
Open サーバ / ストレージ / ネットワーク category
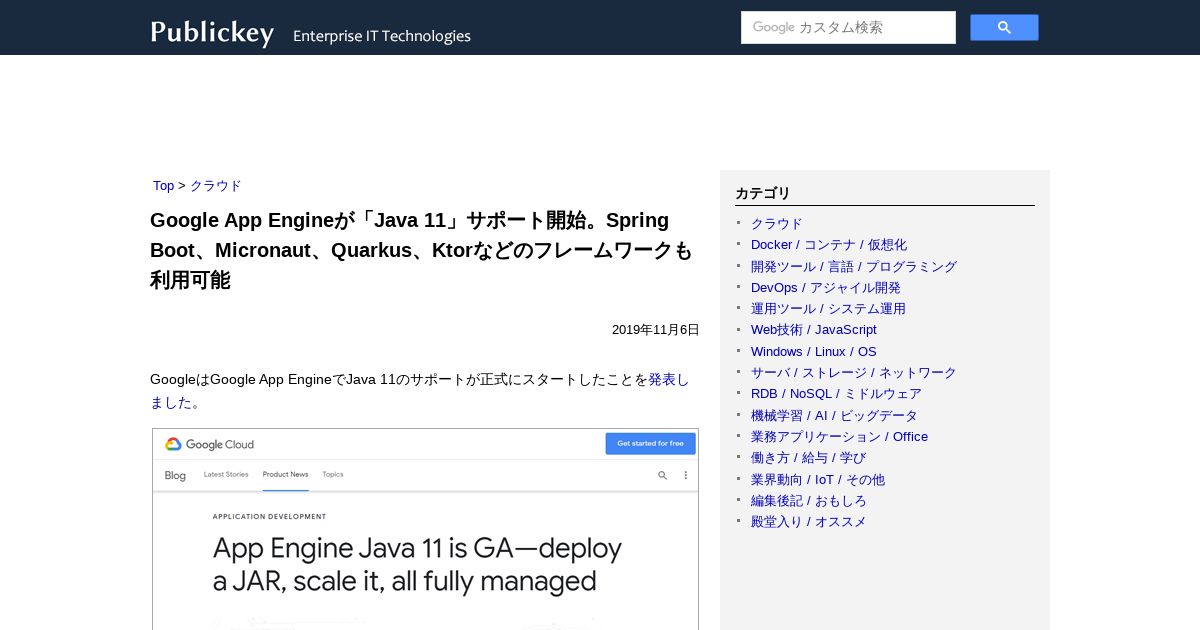point(854,372)
